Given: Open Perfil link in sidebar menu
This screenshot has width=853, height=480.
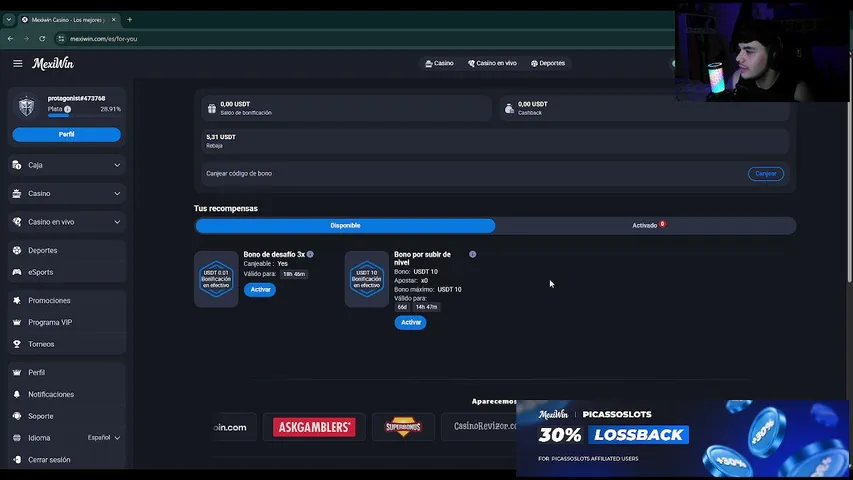Looking at the screenshot, I should pyautogui.click(x=36, y=372).
